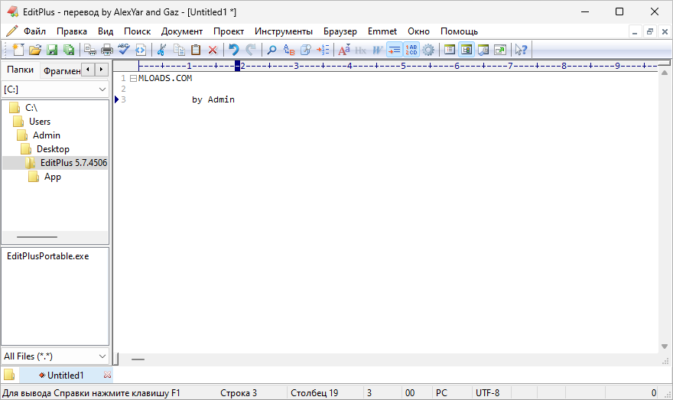Toggle the Word wrap W icon

pyautogui.click(x=377, y=50)
